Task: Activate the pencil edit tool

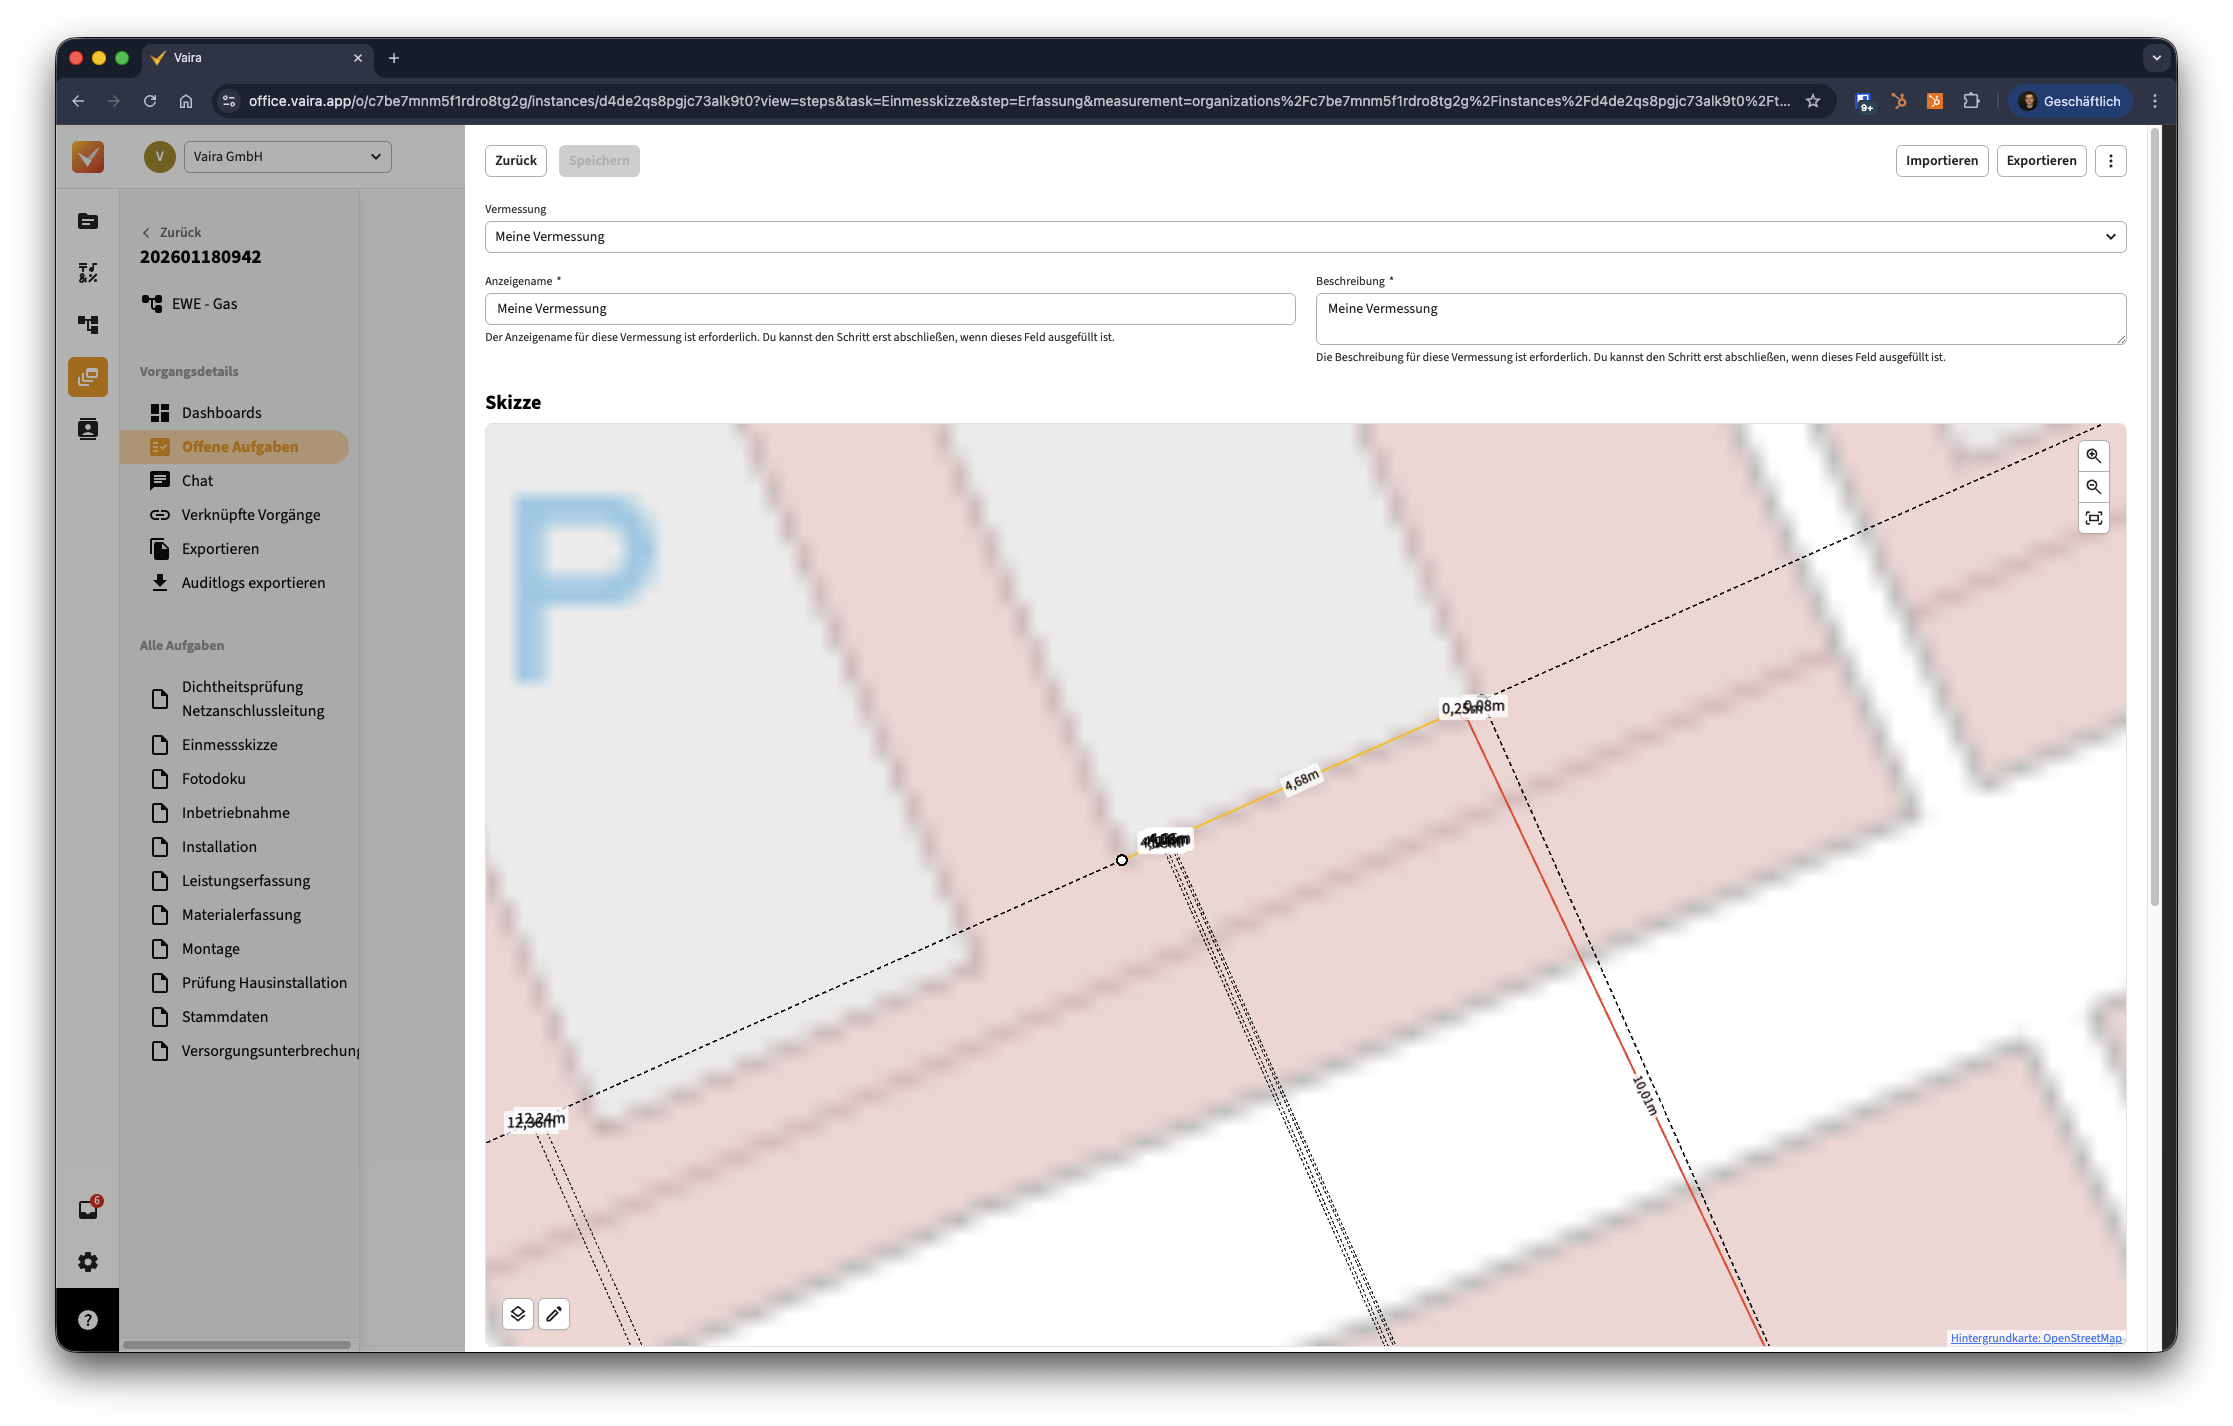Action: 554,1313
